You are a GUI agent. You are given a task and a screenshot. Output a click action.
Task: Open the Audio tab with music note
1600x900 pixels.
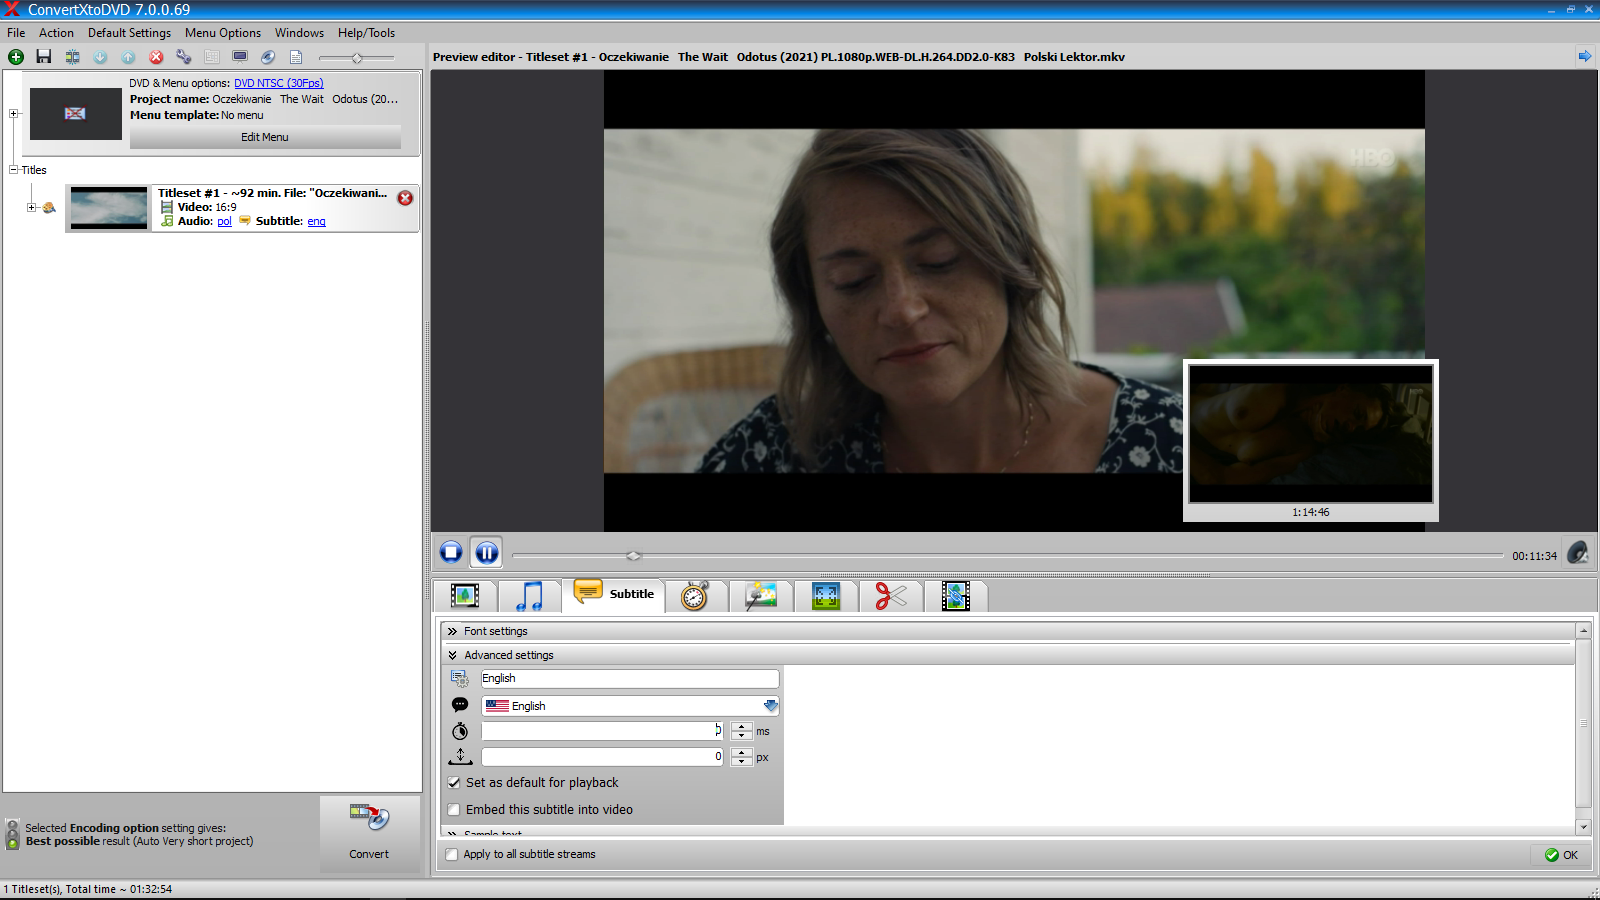[x=530, y=596]
